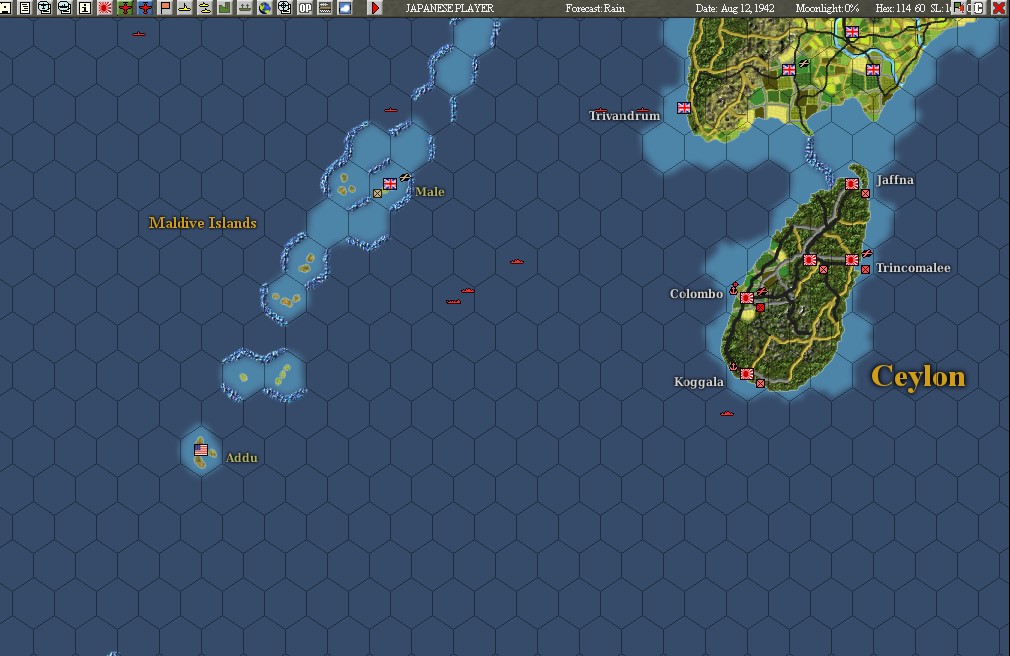
Task: Select the yellow unit marker at Male
Action: tap(377, 193)
